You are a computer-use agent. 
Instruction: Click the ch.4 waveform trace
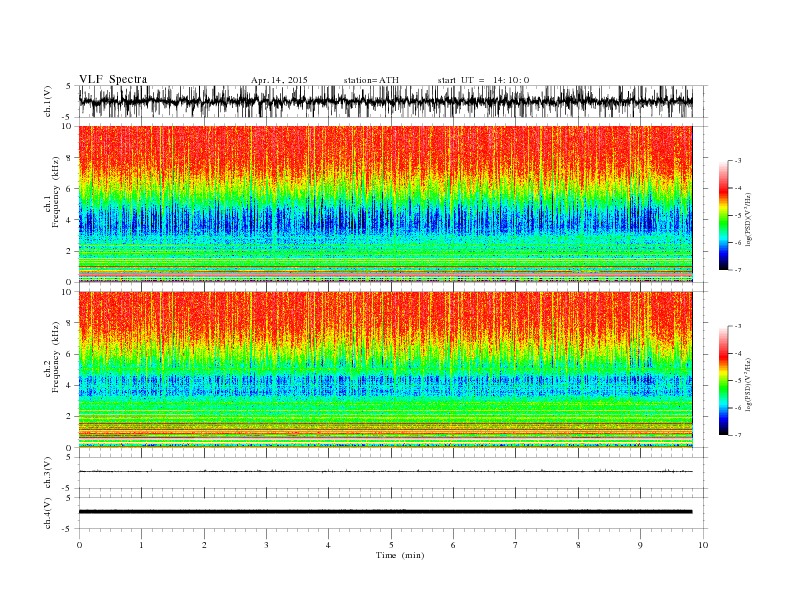[x=385, y=512]
